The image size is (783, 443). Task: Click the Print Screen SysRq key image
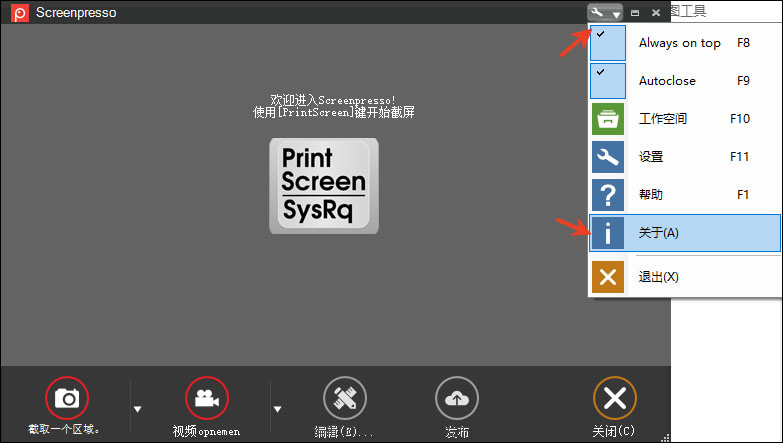tap(324, 186)
